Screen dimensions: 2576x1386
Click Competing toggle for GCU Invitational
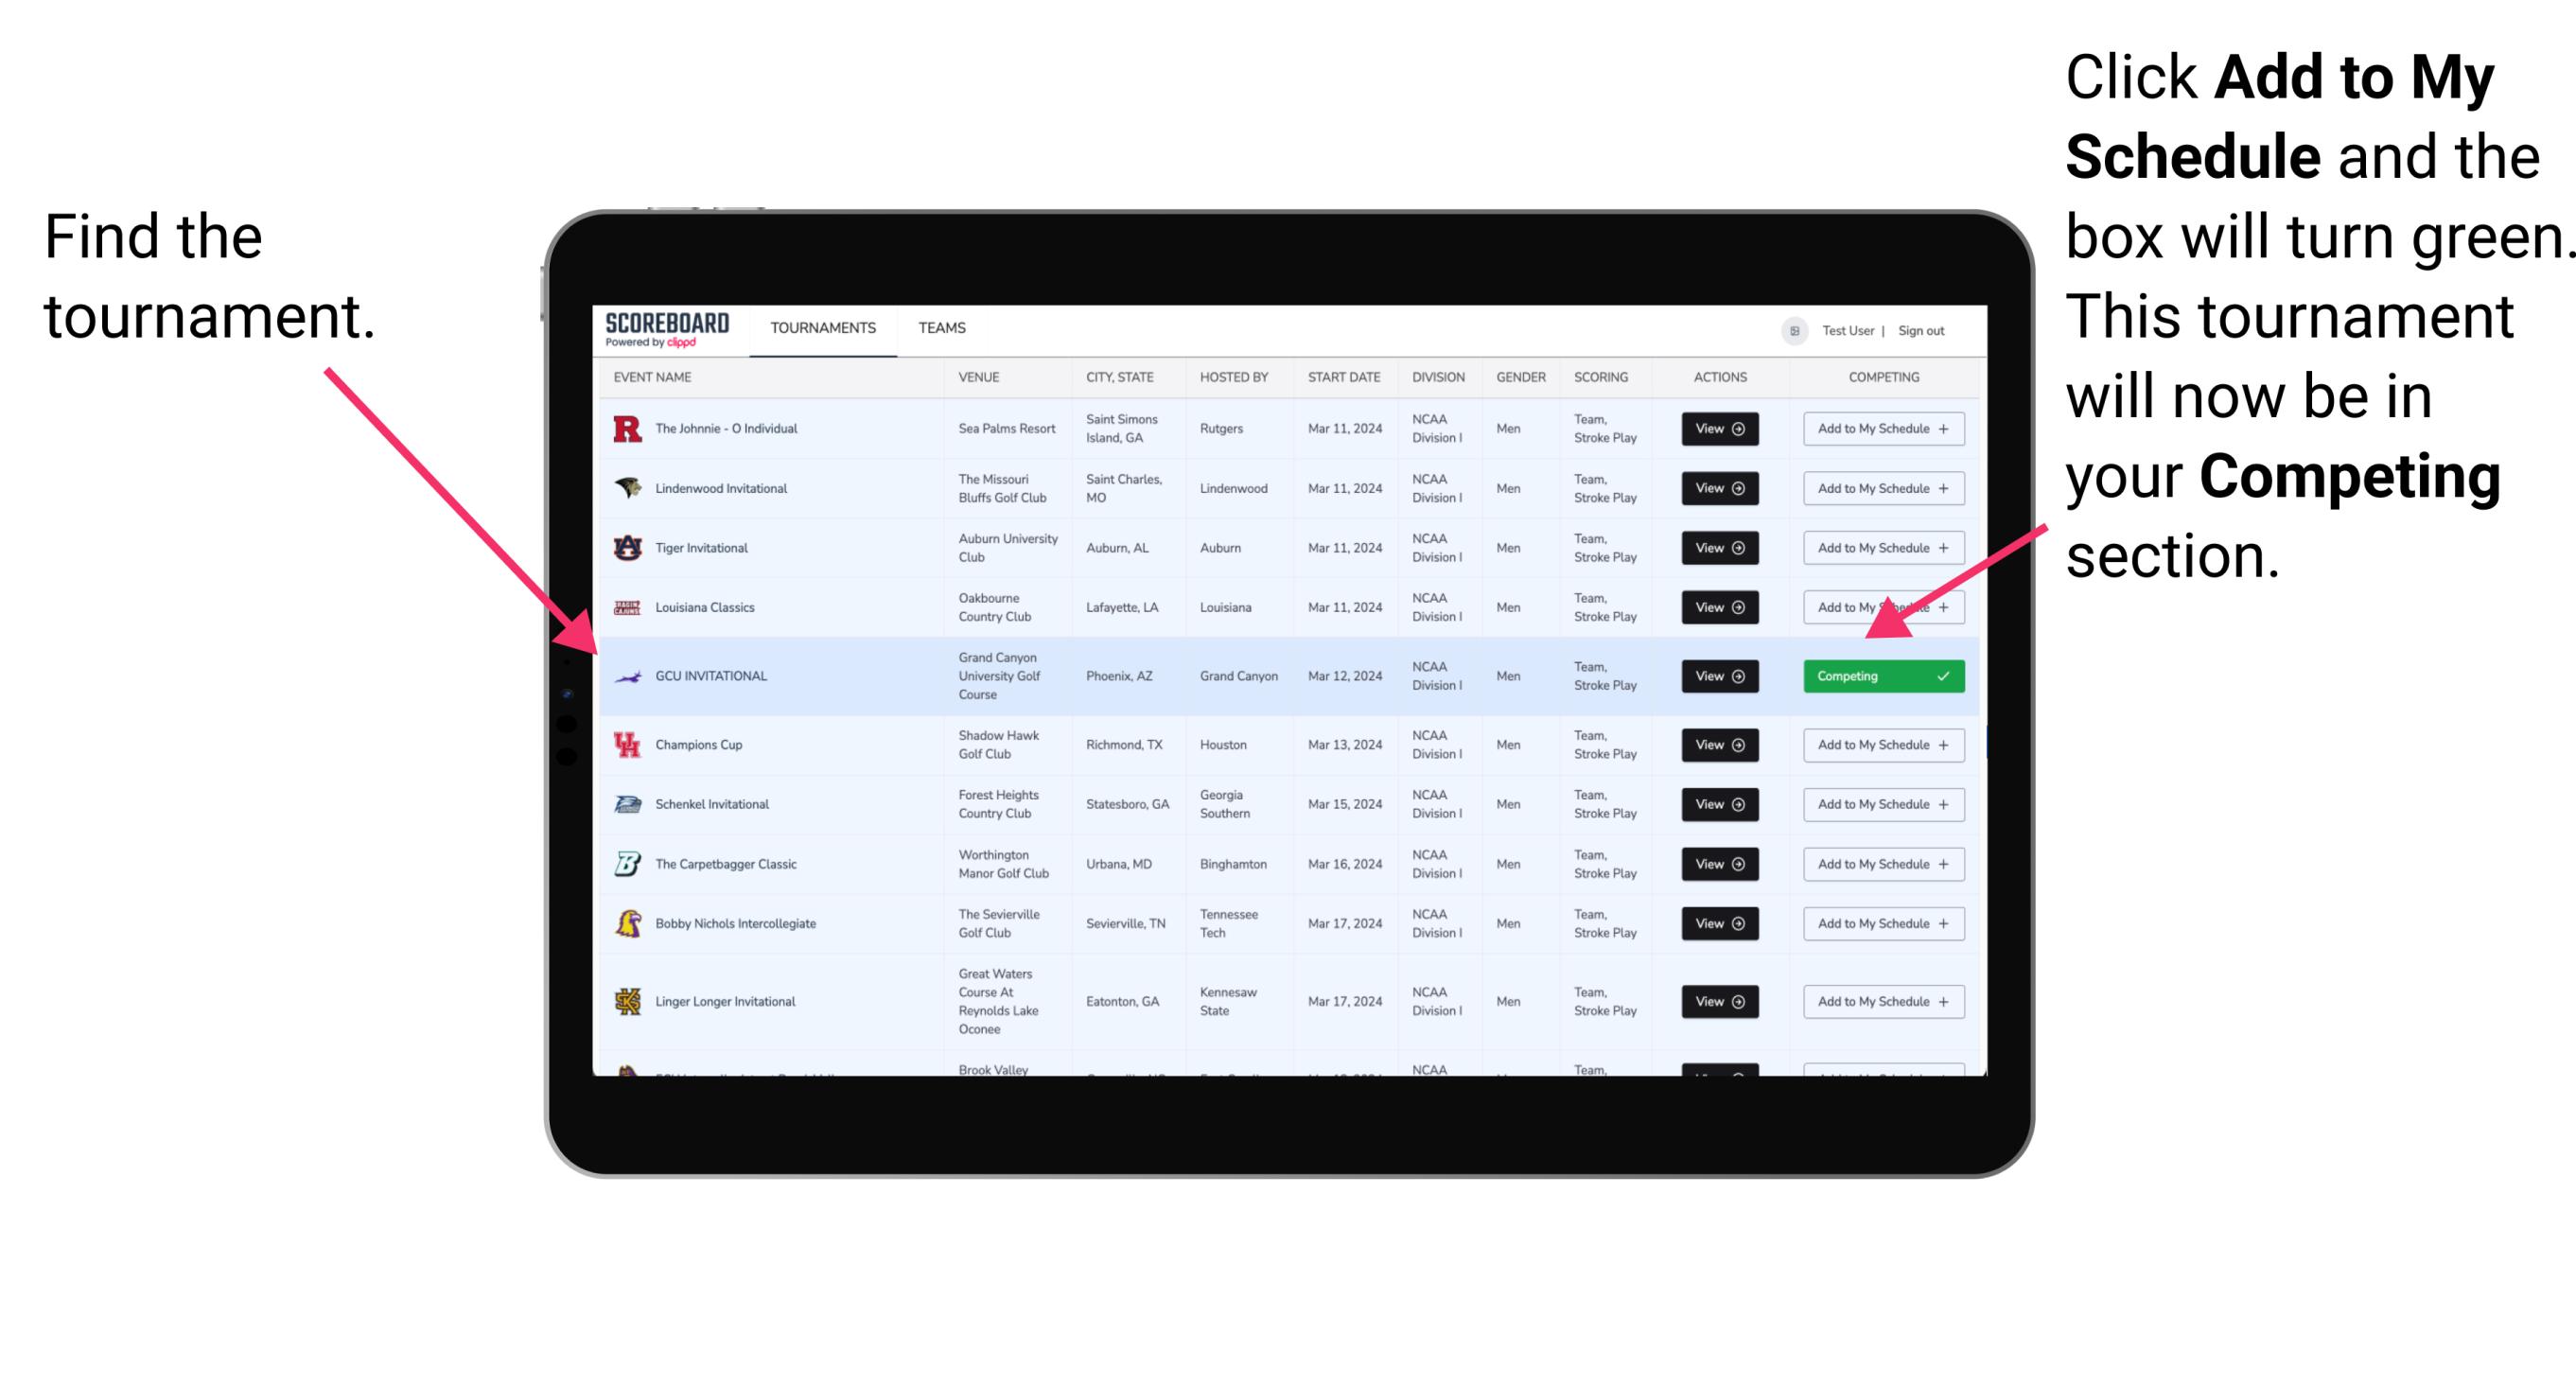pos(1884,675)
